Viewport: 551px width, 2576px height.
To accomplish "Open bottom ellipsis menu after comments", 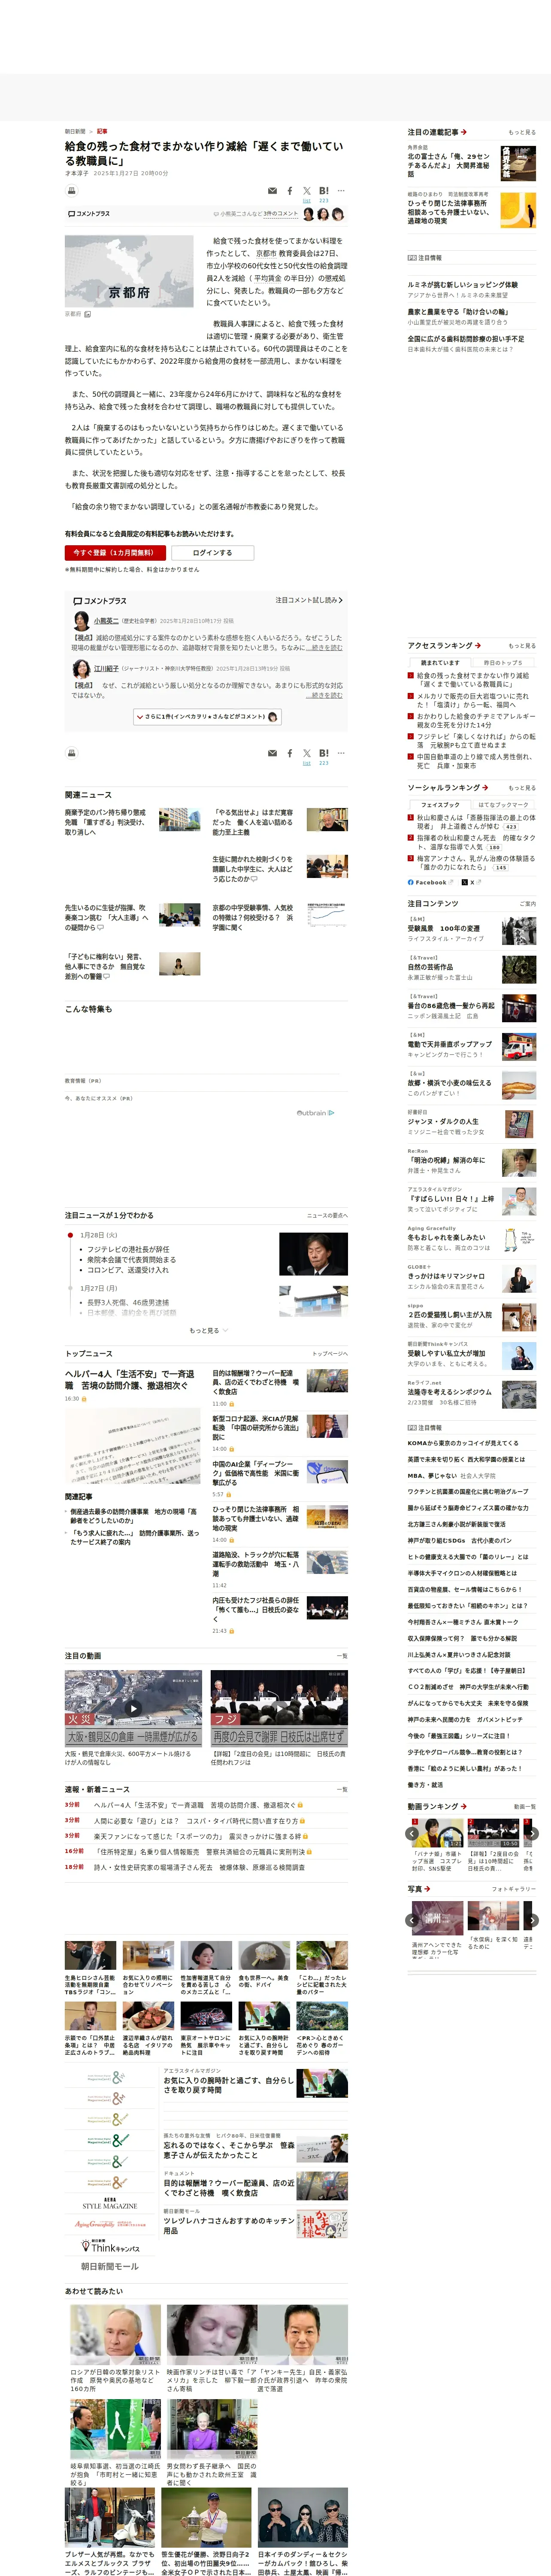I will [341, 753].
